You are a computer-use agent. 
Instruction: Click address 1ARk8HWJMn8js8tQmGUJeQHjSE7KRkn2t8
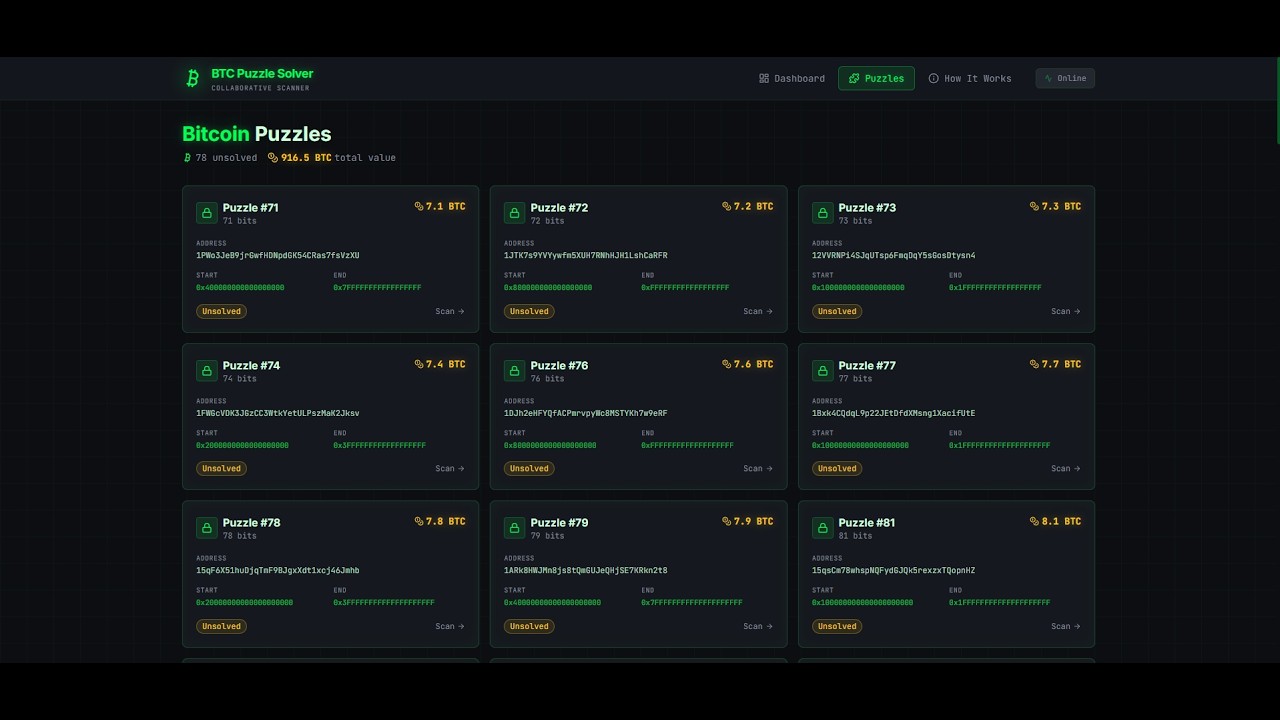(586, 570)
